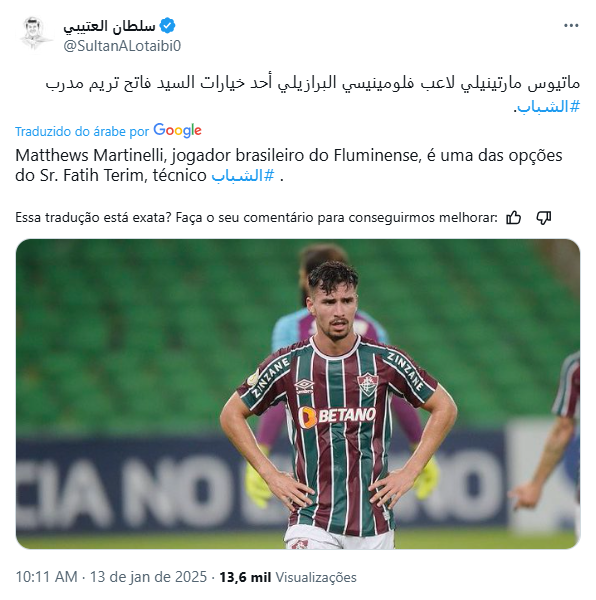Open the three-dot more options menu
The image size is (596, 600).
571,26
